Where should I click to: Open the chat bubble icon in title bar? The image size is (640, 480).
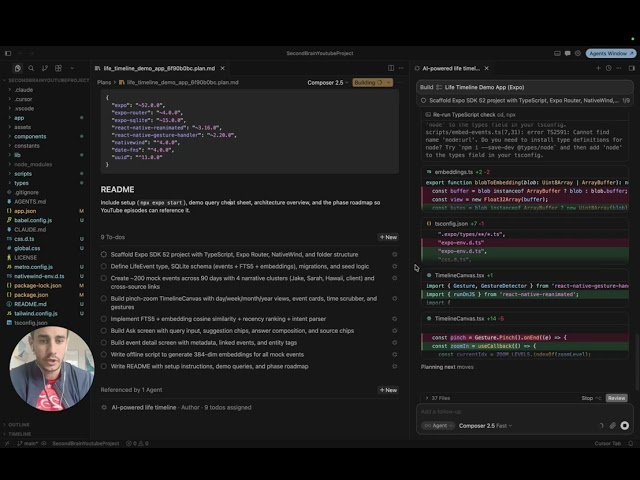(567, 53)
